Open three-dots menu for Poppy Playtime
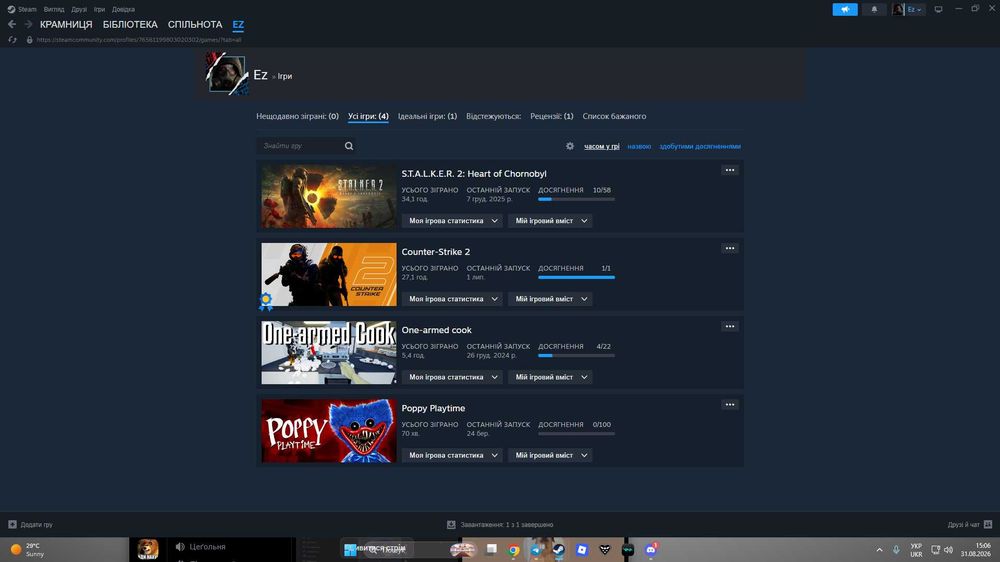The image size is (1000, 562). (730, 404)
